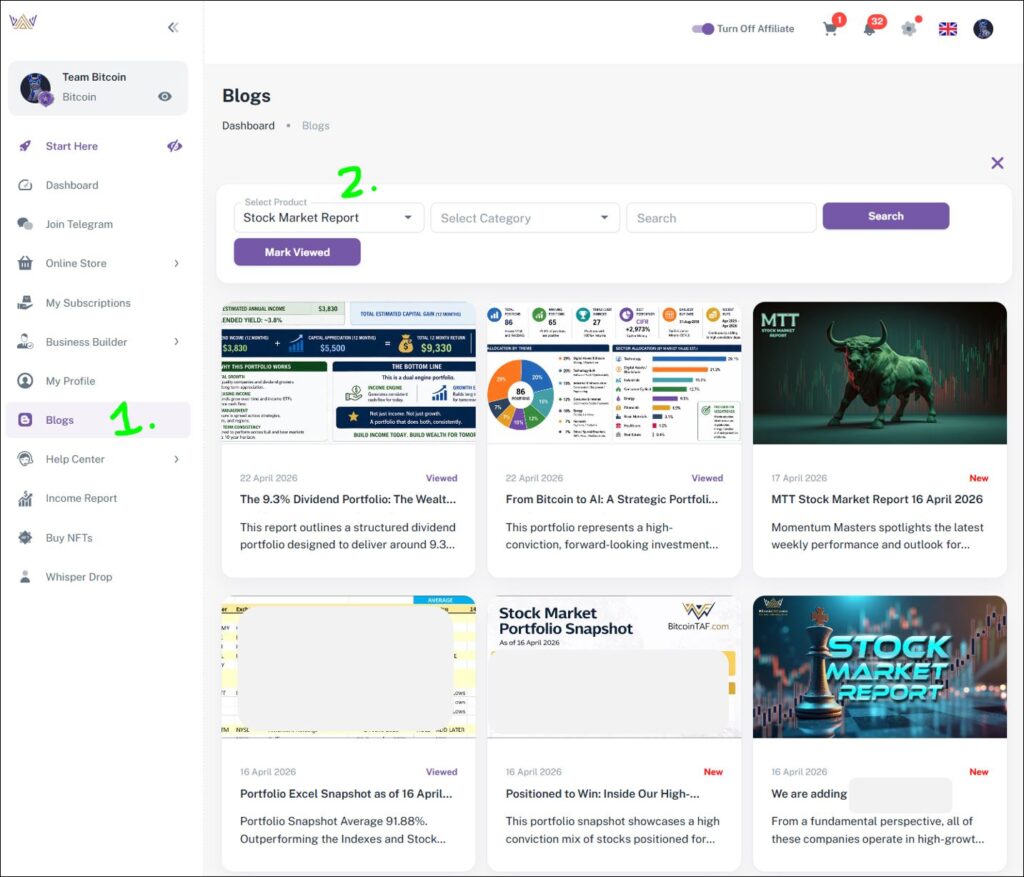Open the Stock Market Report product dropdown

[328, 218]
